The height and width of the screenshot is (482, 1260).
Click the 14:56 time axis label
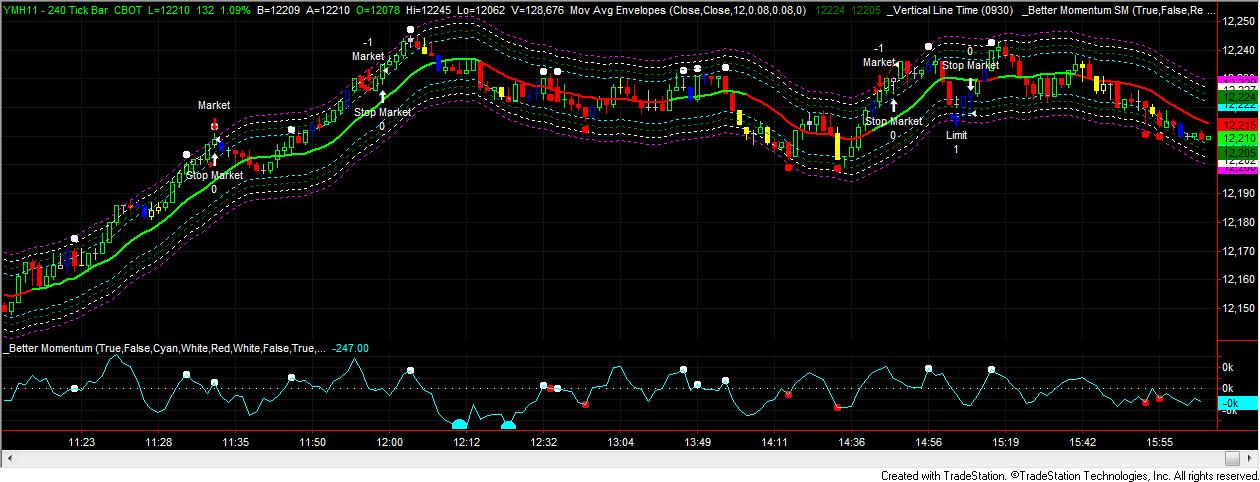pos(928,441)
